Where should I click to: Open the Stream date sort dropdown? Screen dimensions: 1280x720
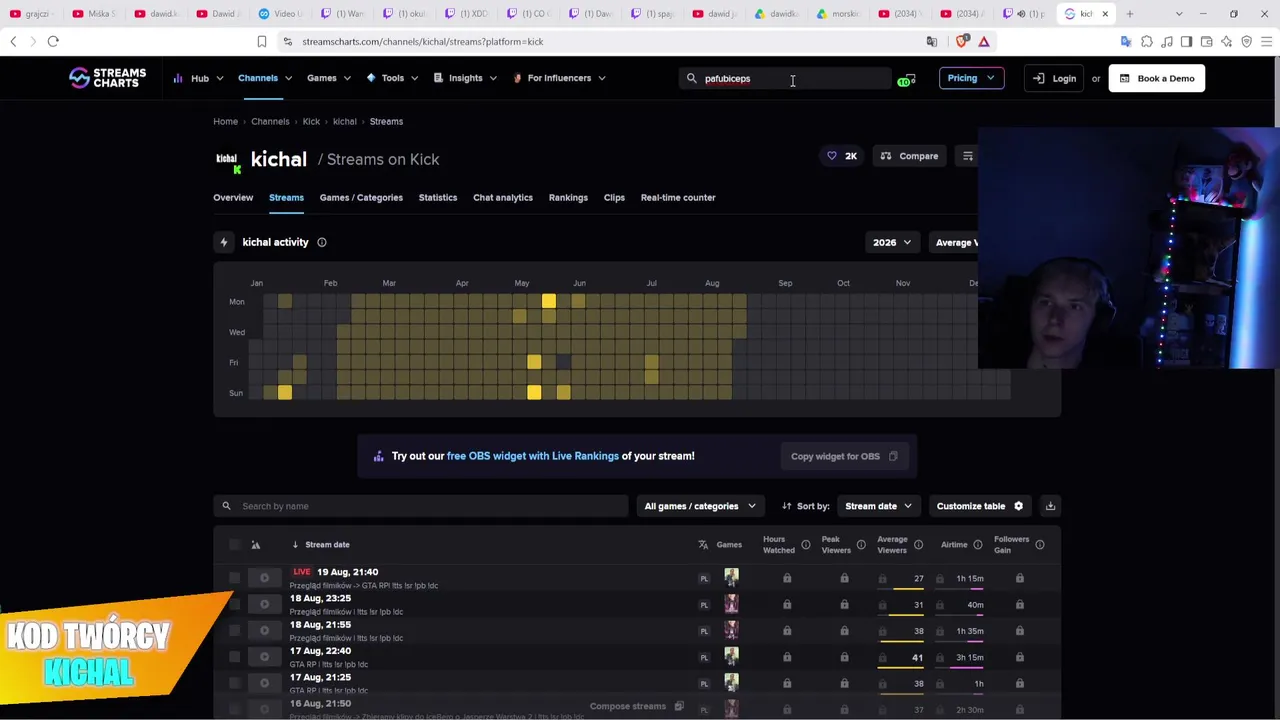(878, 506)
